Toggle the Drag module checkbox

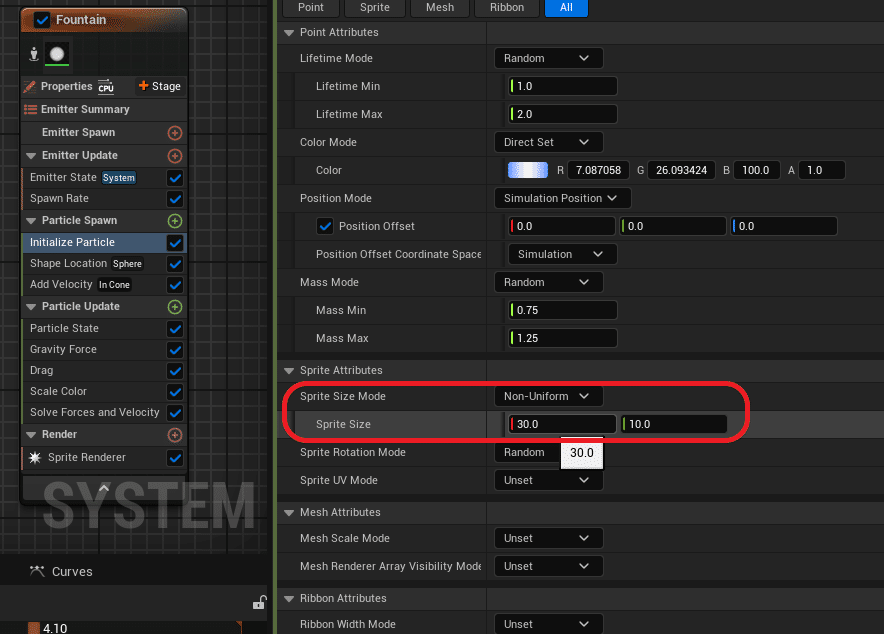(x=175, y=371)
